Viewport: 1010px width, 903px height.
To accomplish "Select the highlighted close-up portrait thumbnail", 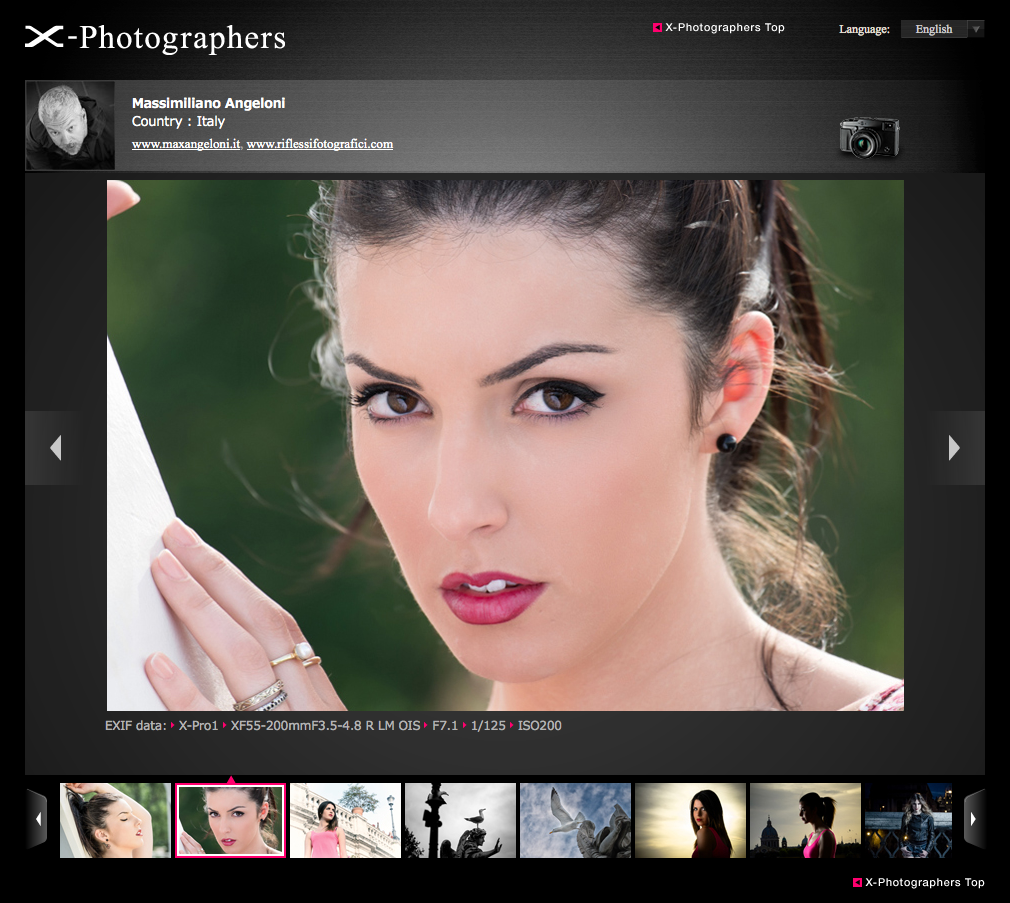I will (230, 820).
